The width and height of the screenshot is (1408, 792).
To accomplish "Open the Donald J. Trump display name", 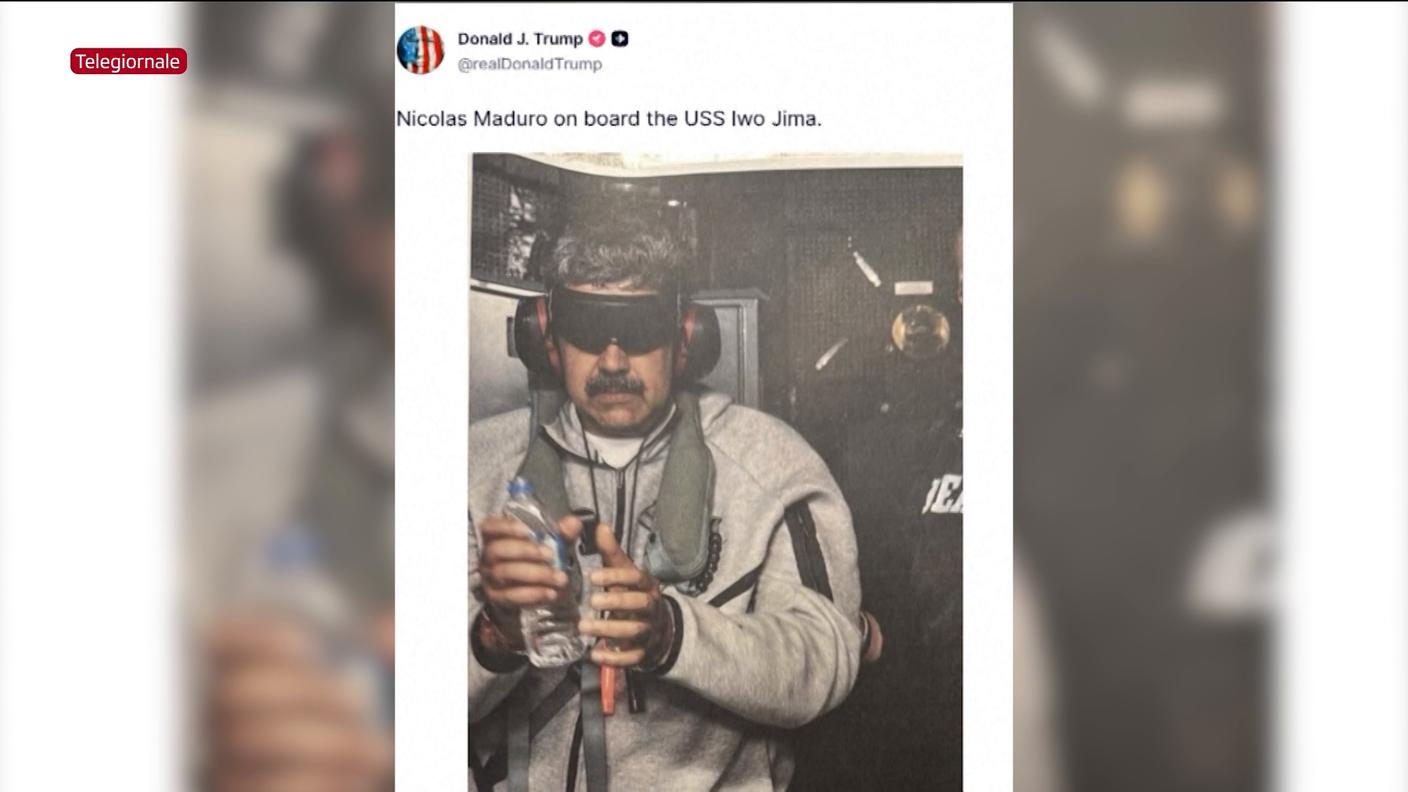I will [x=520, y=39].
